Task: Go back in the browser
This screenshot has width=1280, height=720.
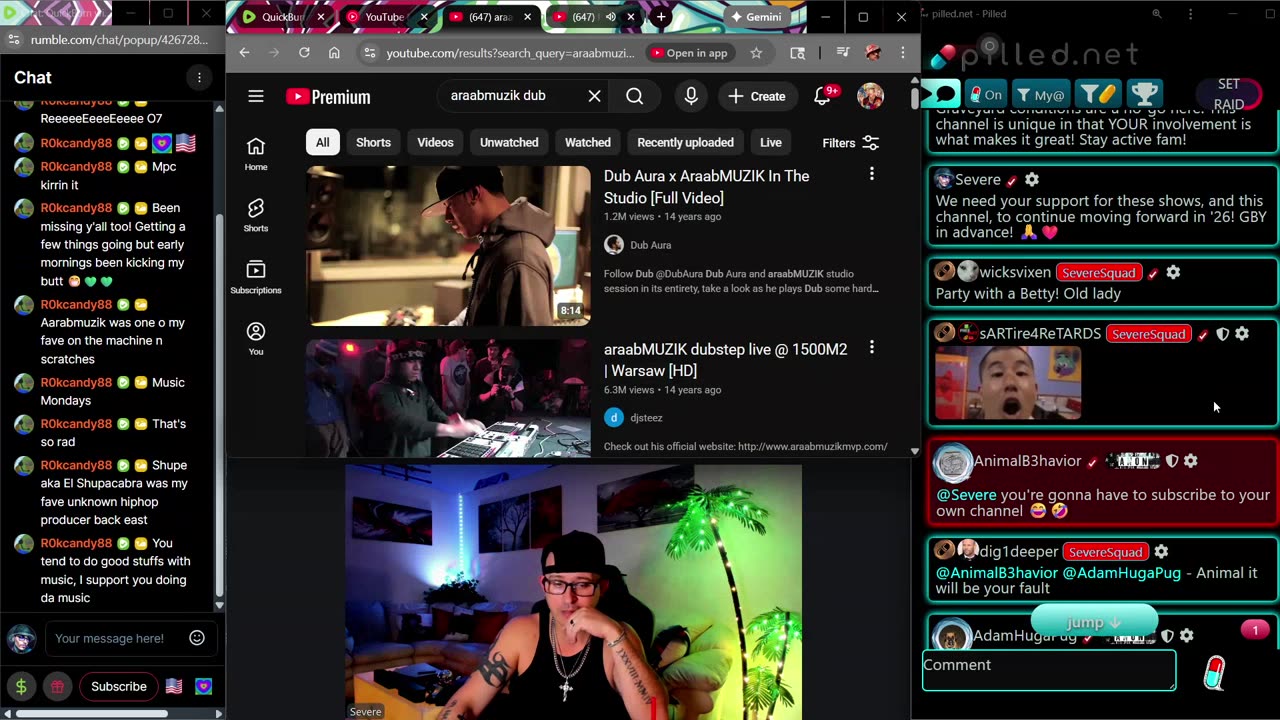Action: click(244, 53)
